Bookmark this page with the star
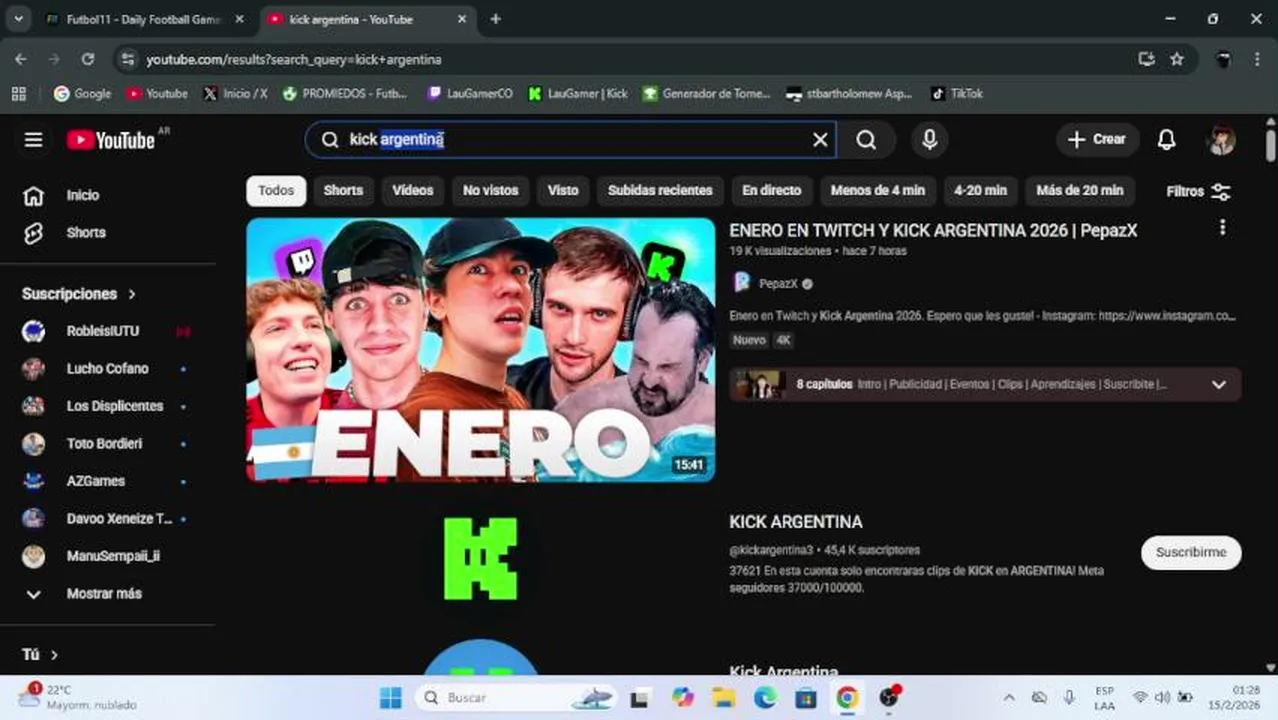1278x720 pixels. pyautogui.click(x=1177, y=59)
